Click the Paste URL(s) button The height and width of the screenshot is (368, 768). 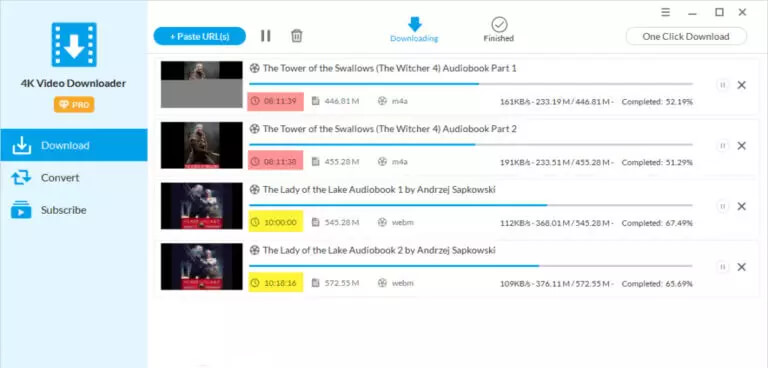point(199,36)
